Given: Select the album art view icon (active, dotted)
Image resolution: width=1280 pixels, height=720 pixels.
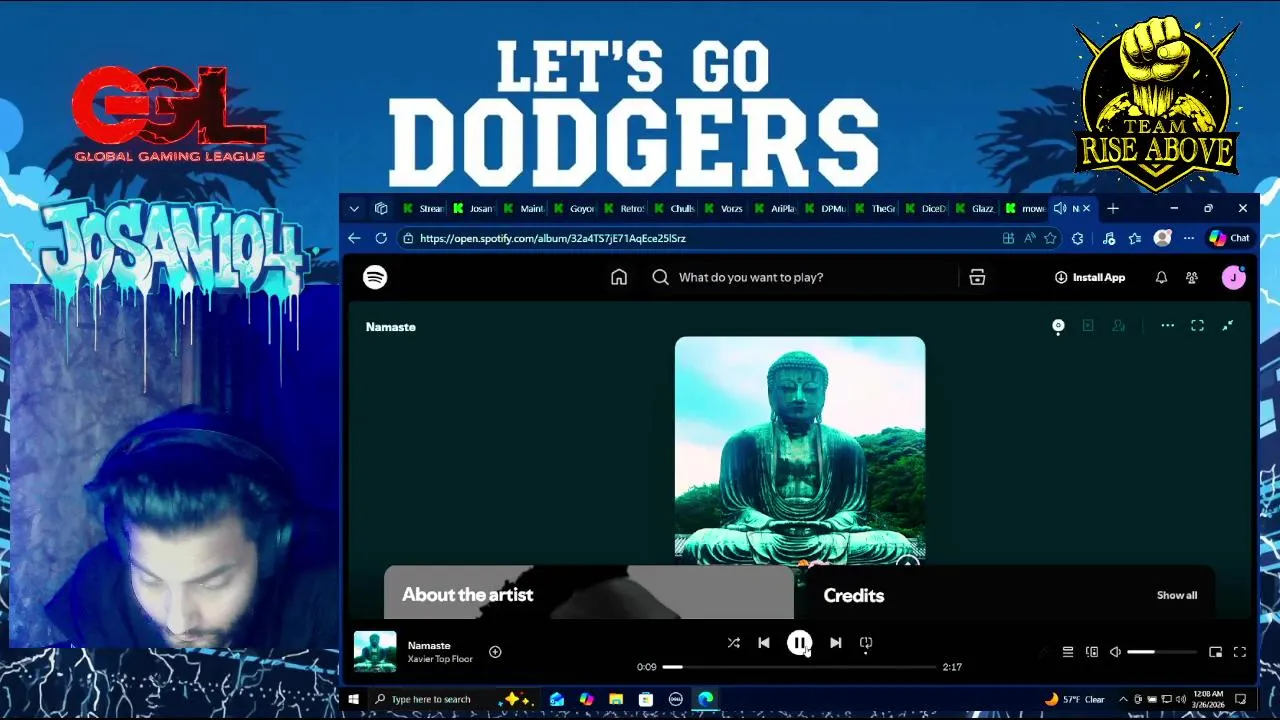Looking at the screenshot, I should [x=1058, y=326].
